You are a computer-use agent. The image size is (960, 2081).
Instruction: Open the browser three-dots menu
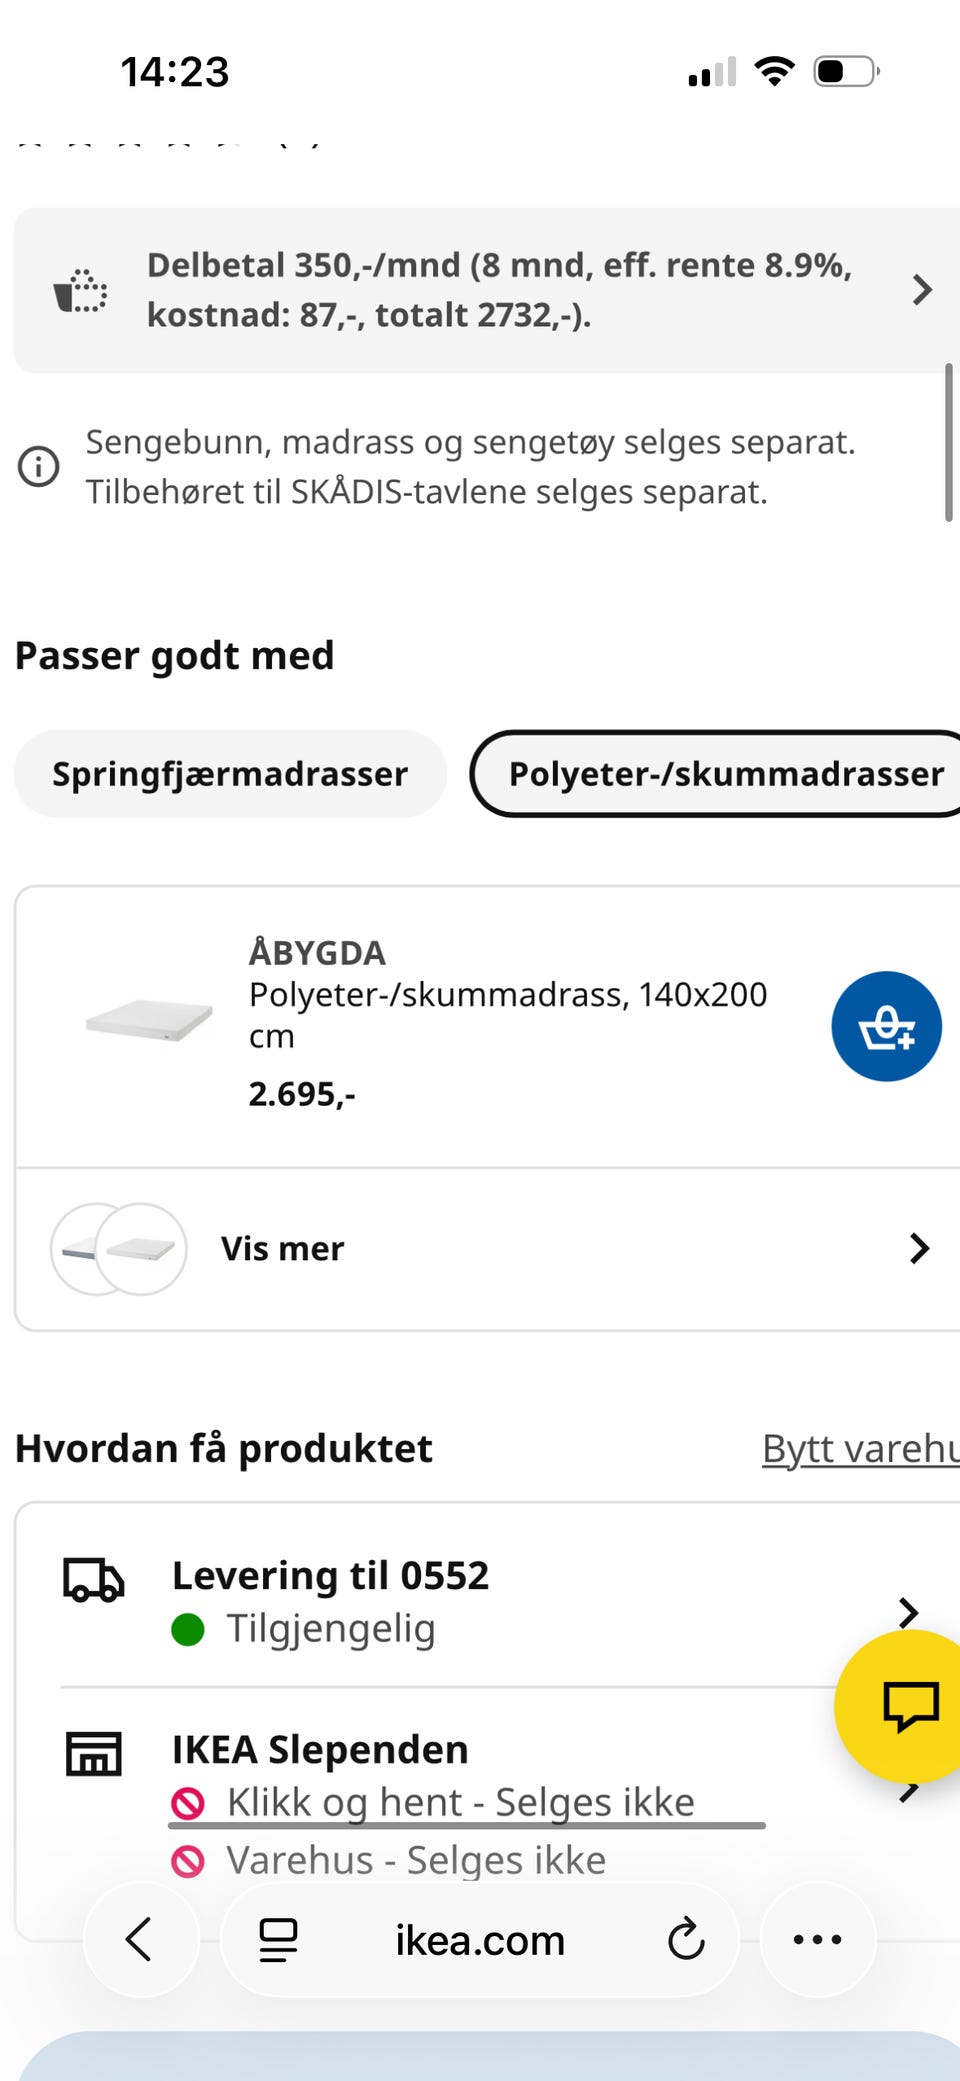tap(817, 1939)
